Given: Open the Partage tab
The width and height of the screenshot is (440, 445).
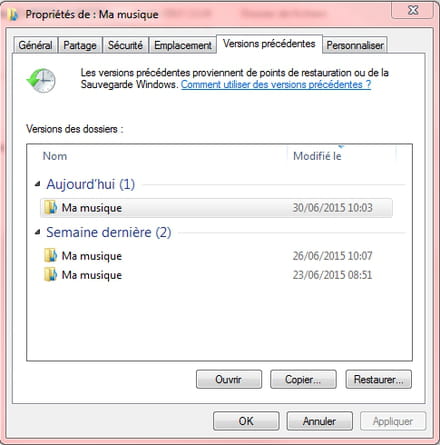Looking at the screenshot, I should 80,45.
